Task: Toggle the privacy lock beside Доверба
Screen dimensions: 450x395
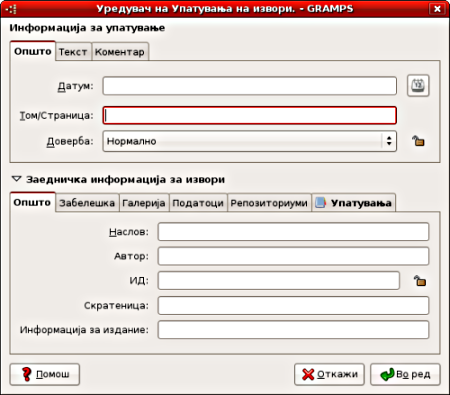Action: click(418, 141)
